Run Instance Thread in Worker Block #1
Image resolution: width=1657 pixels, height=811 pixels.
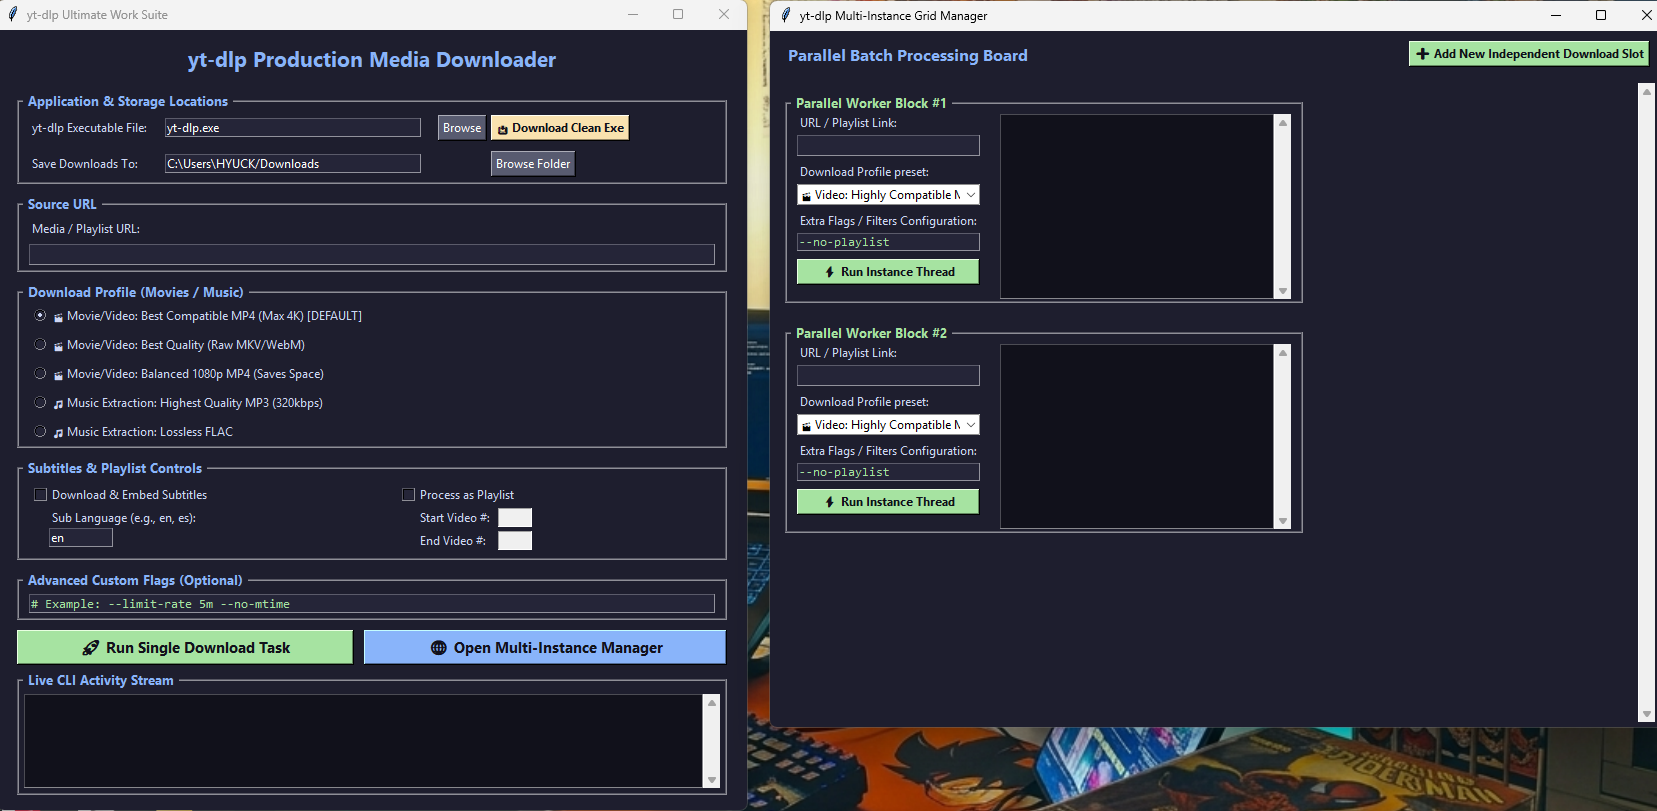click(x=888, y=272)
